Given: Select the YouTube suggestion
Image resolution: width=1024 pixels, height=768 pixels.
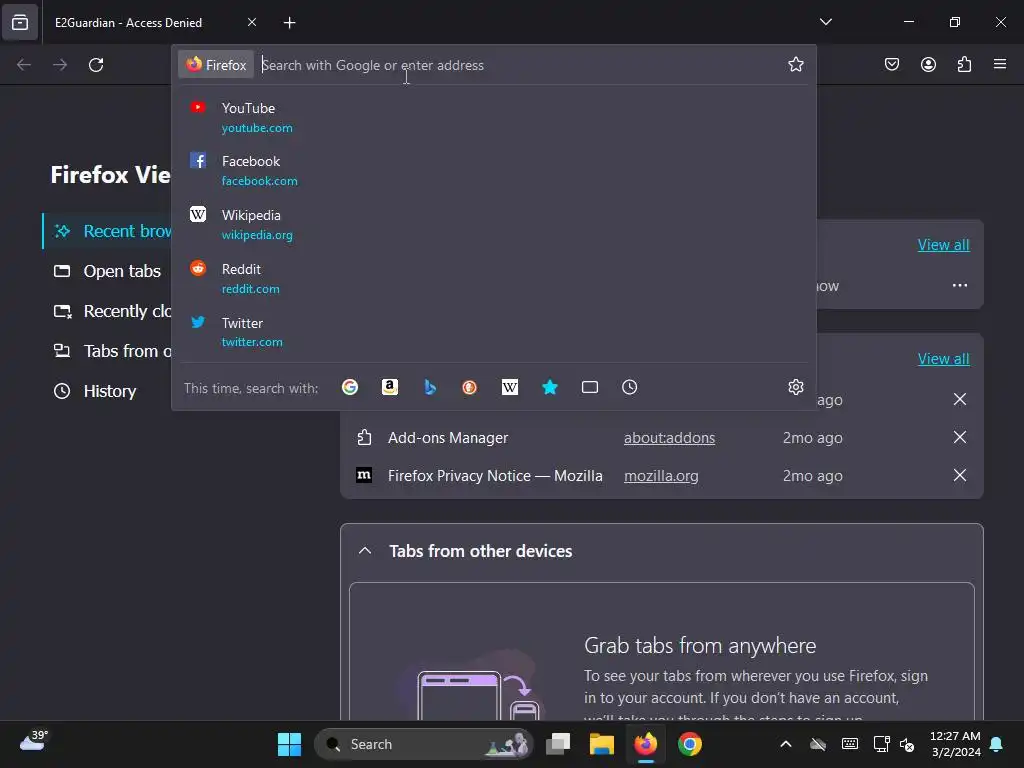Looking at the screenshot, I should click(494, 117).
